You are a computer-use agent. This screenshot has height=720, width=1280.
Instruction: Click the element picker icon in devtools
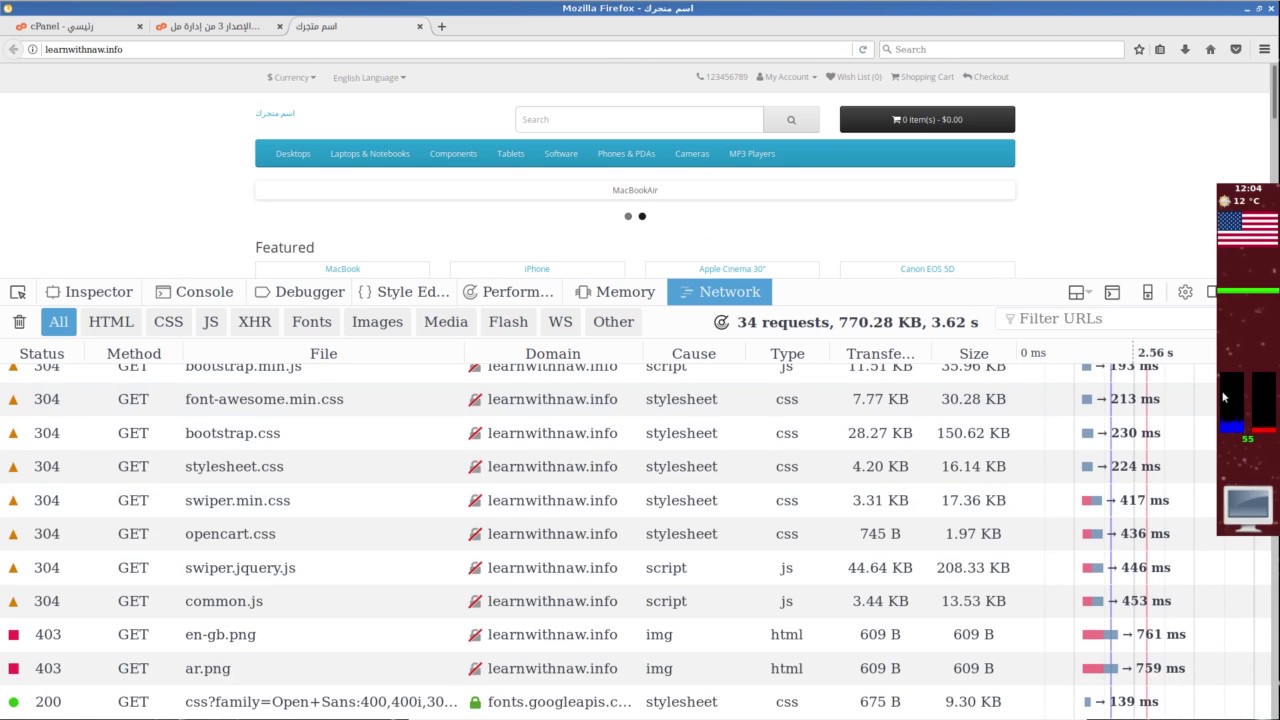click(x=18, y=292)
